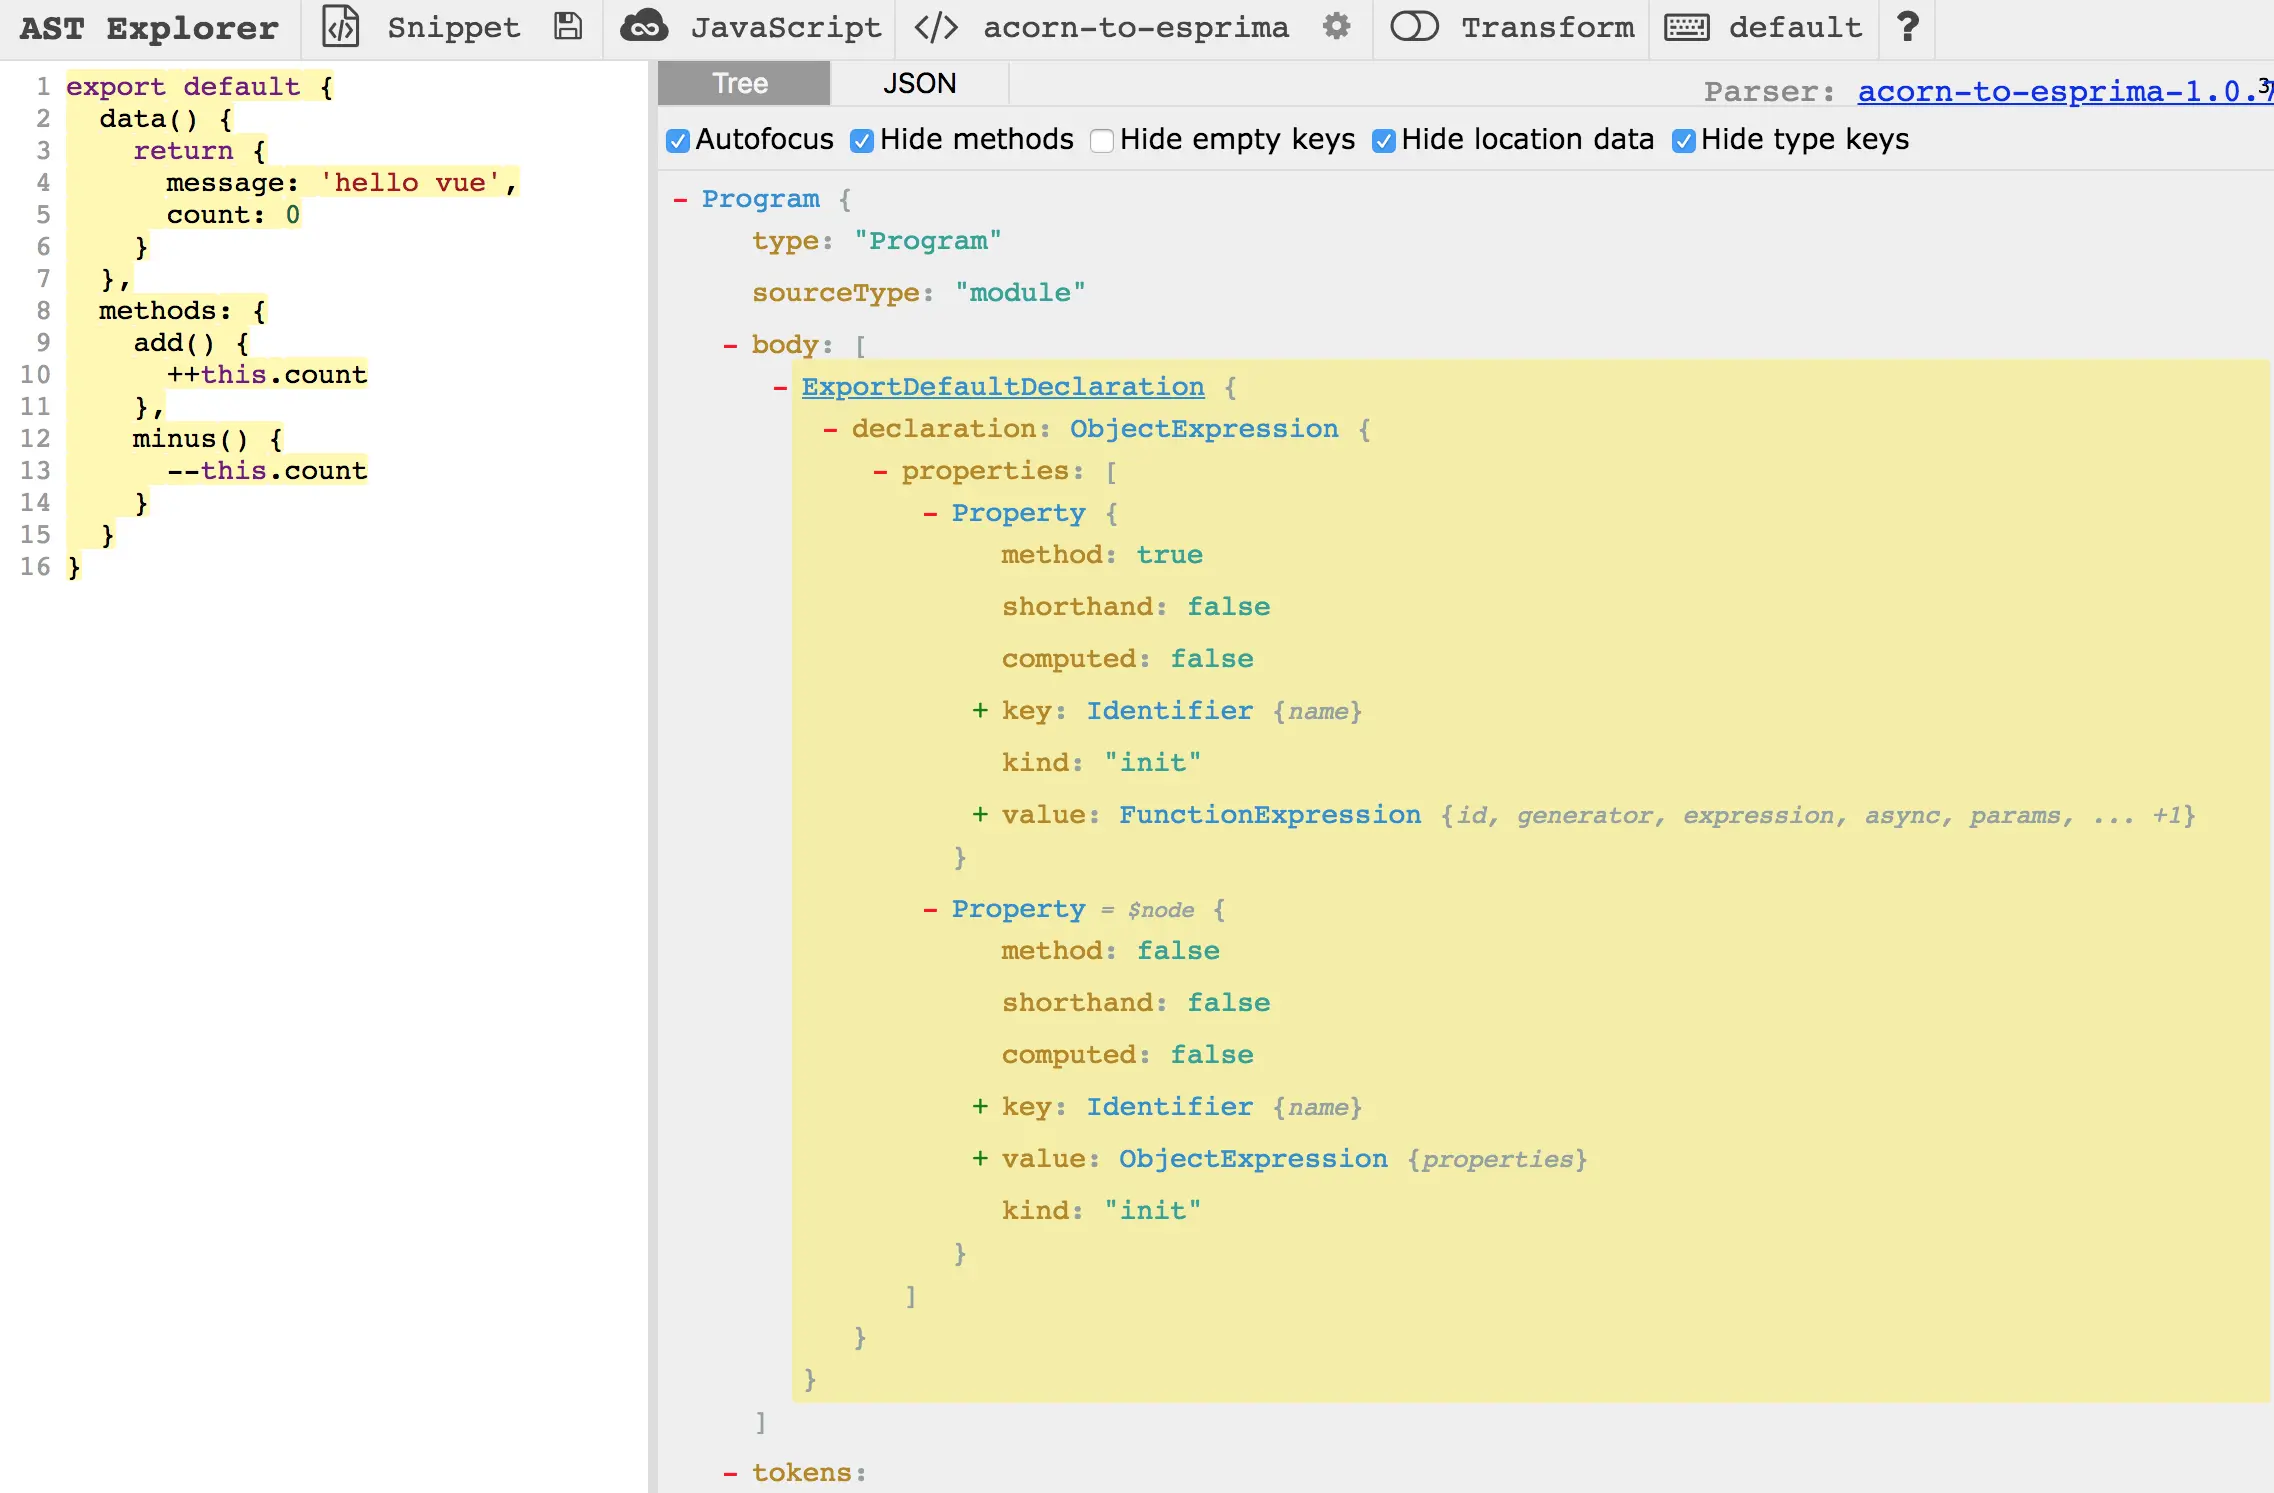Collapse the Program root node

(681, 200)
